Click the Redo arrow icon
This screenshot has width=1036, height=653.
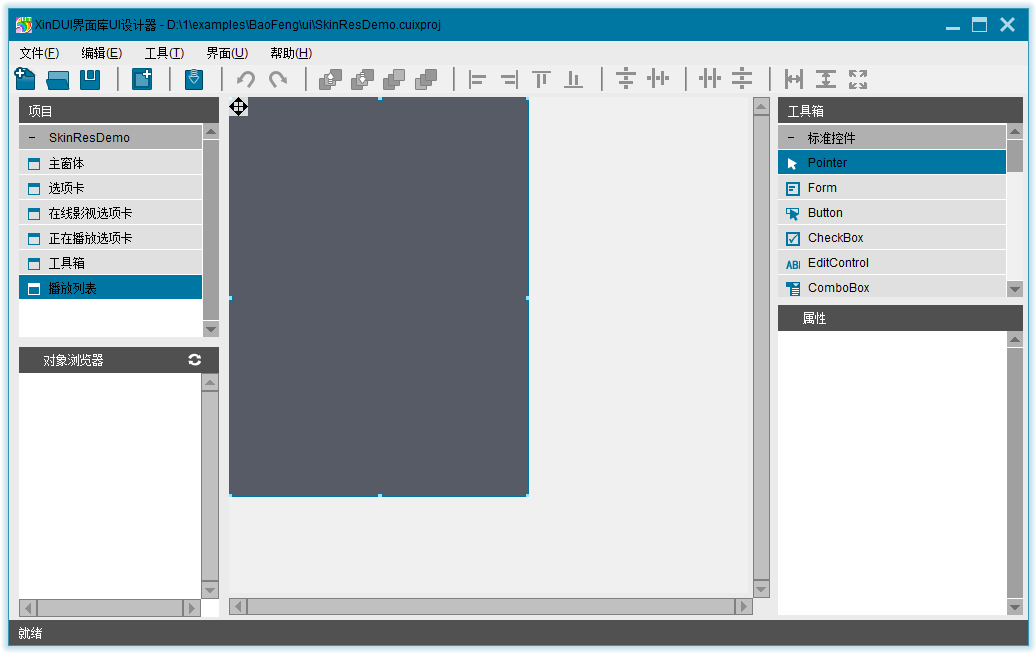pos(278,80)
